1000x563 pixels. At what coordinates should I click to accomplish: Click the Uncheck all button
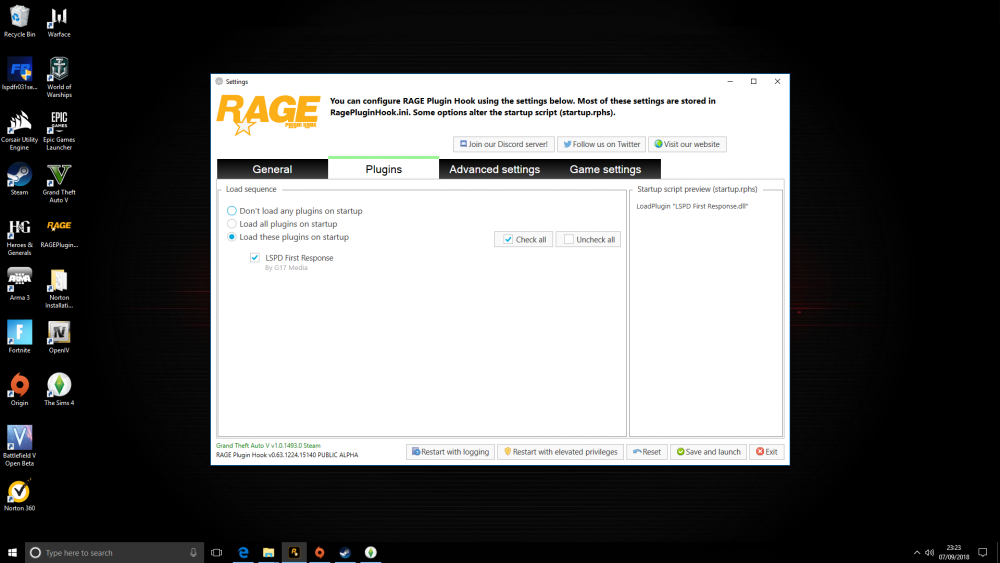click(588, 239)
